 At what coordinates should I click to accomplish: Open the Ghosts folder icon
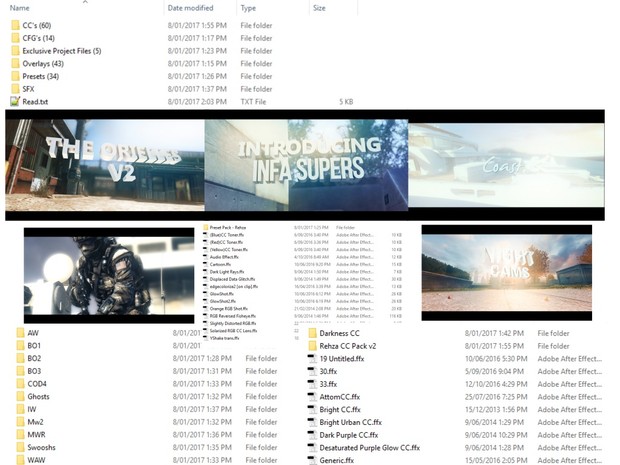coord(20,396)
